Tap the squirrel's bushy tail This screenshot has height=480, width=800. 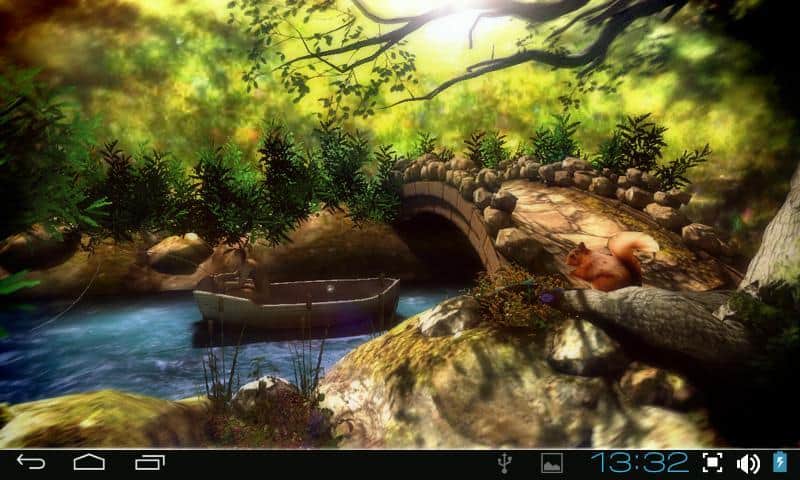632,250
